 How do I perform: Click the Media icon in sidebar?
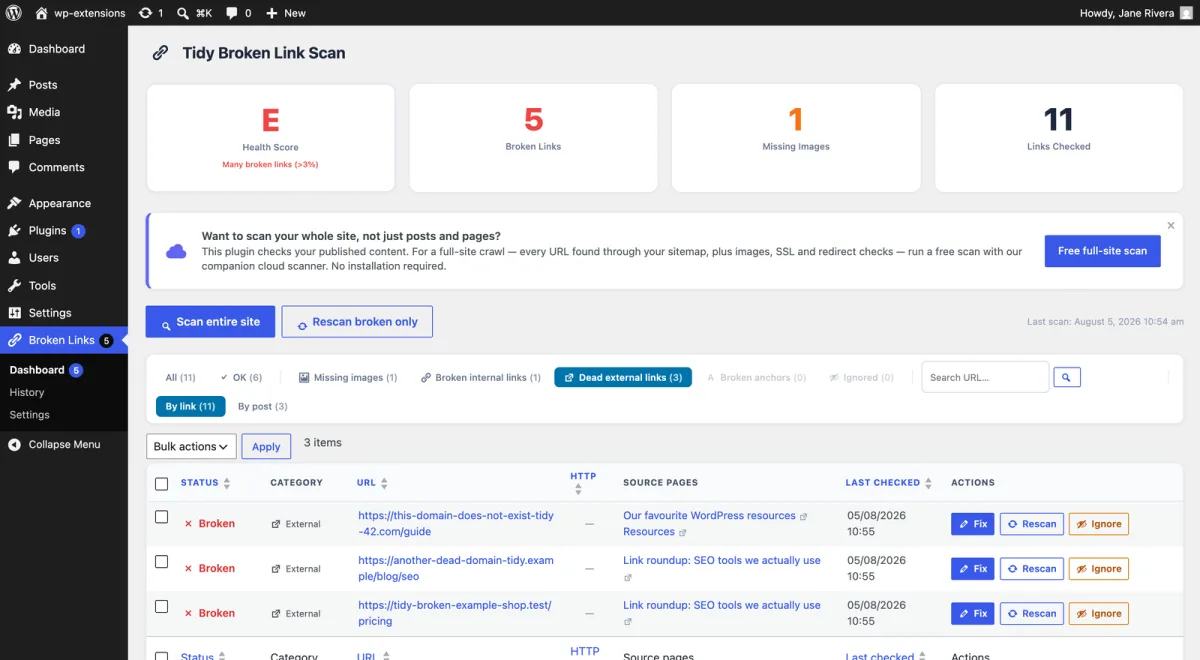14,112
